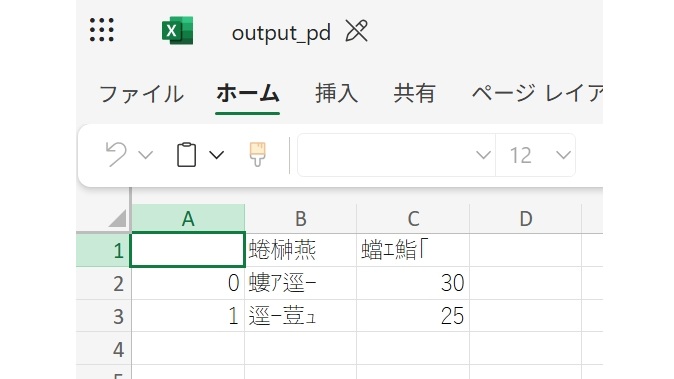The width and height of the screenshot is (674, 379).
Task: Click cell B2 with garbled text
Action: coord(300,283)
